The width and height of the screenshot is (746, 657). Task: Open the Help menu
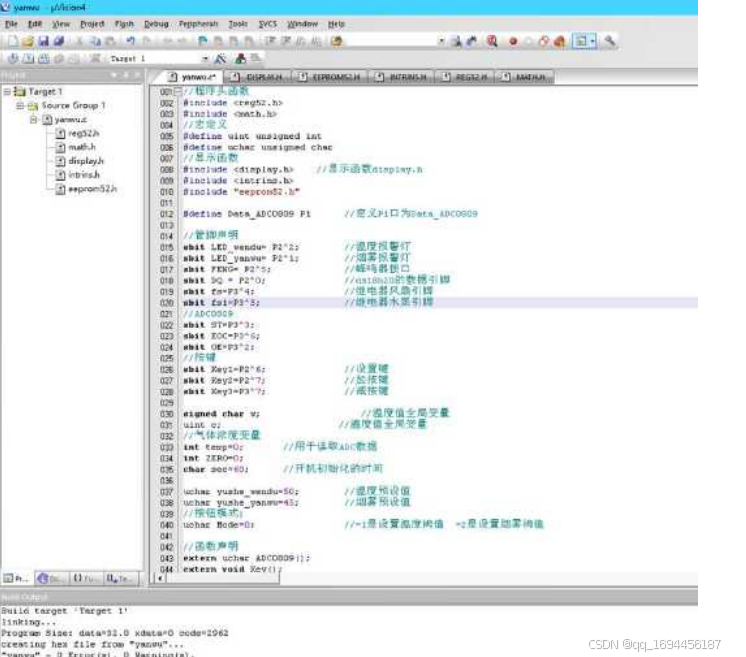coord(336,24)
